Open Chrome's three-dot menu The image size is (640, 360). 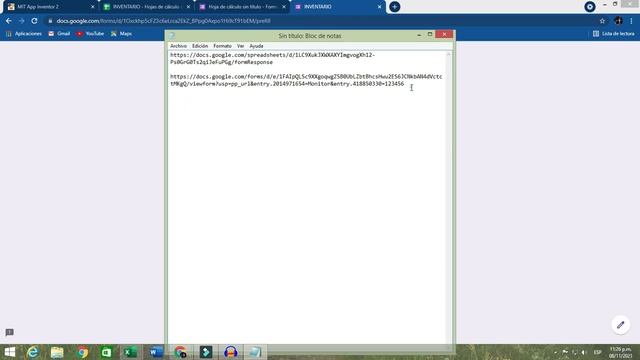coord(631,21)
